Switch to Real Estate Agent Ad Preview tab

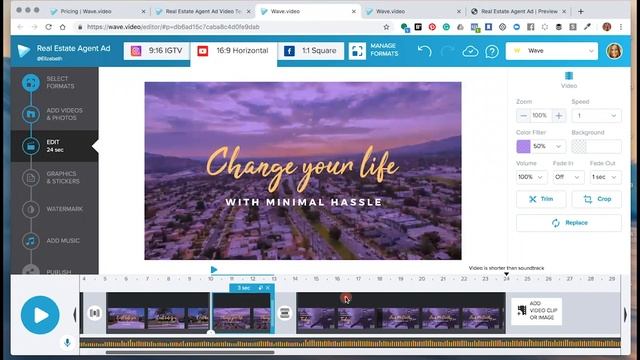click(x=518, y=11)
